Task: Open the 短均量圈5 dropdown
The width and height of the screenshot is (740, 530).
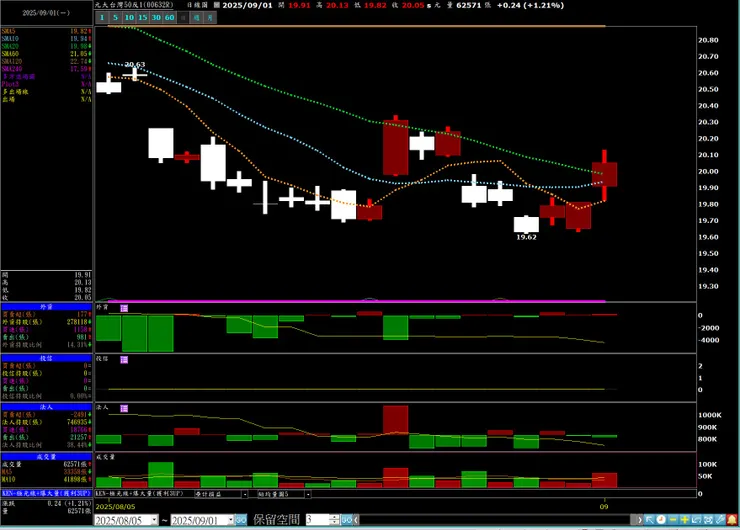Action: pyautogui.click(x=308, y=494)
